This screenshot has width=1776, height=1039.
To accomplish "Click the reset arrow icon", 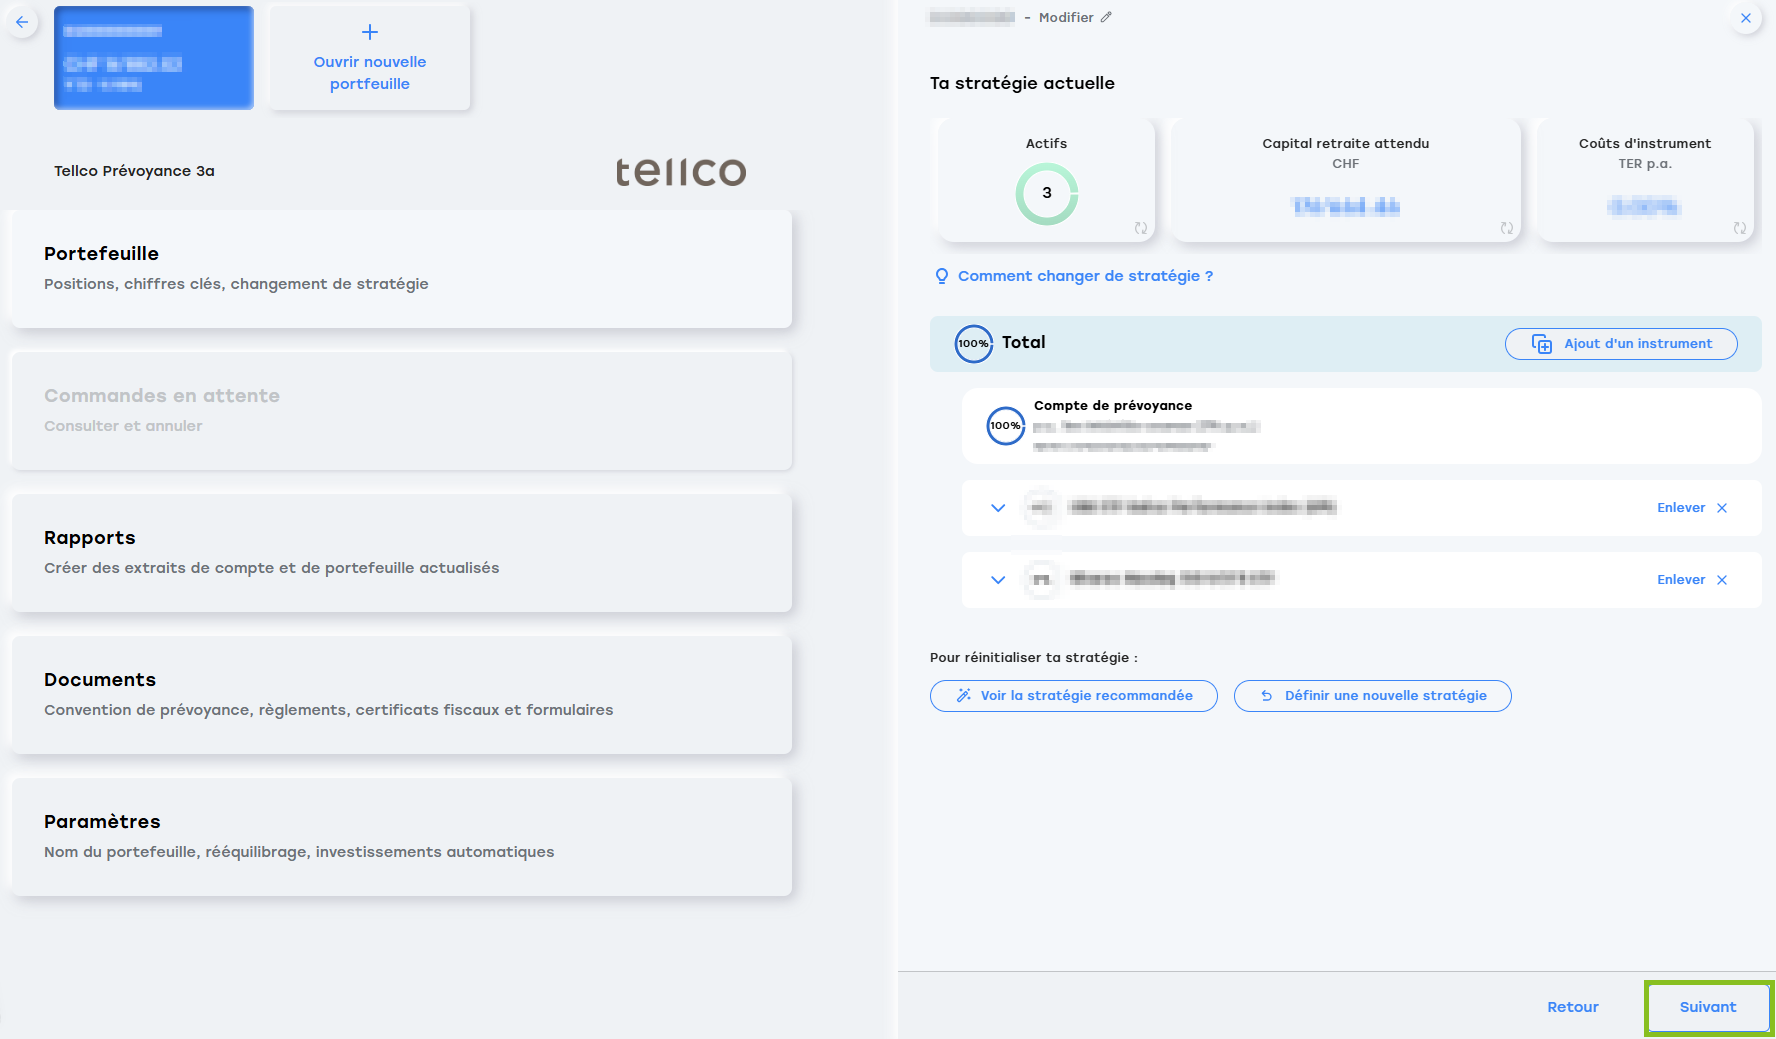I will click(1267, 696).
